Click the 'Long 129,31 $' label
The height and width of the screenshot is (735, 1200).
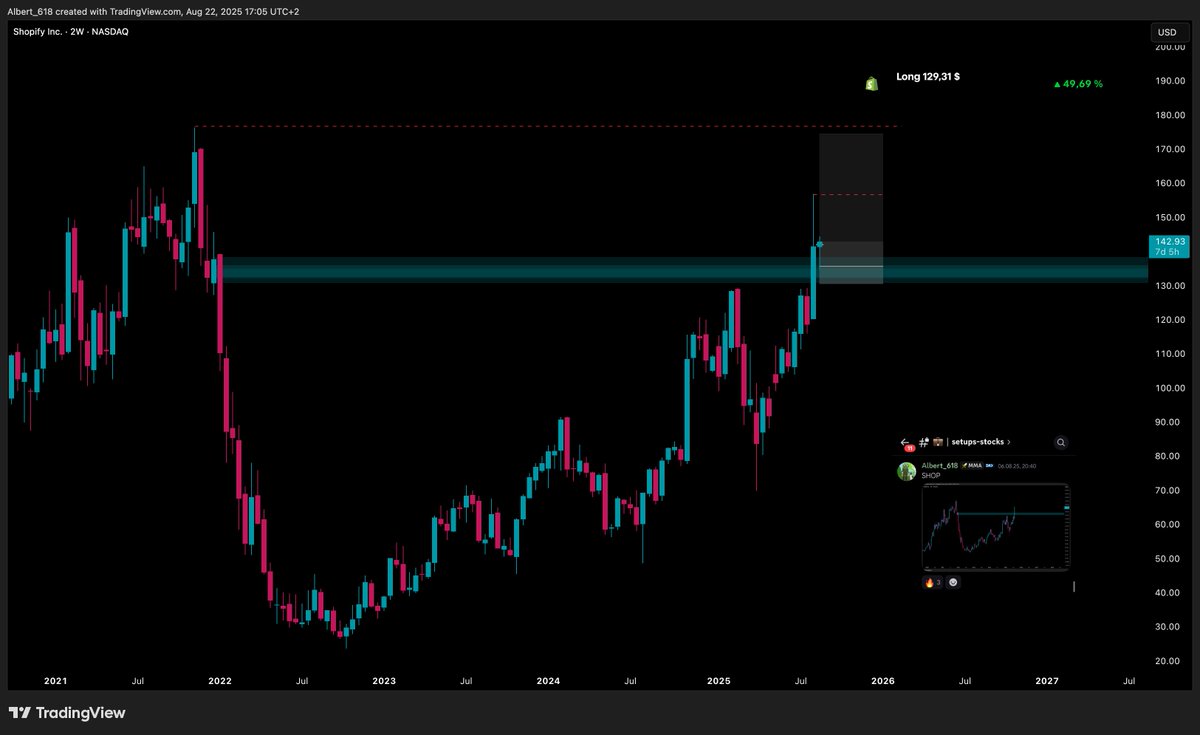pos(928,76)
